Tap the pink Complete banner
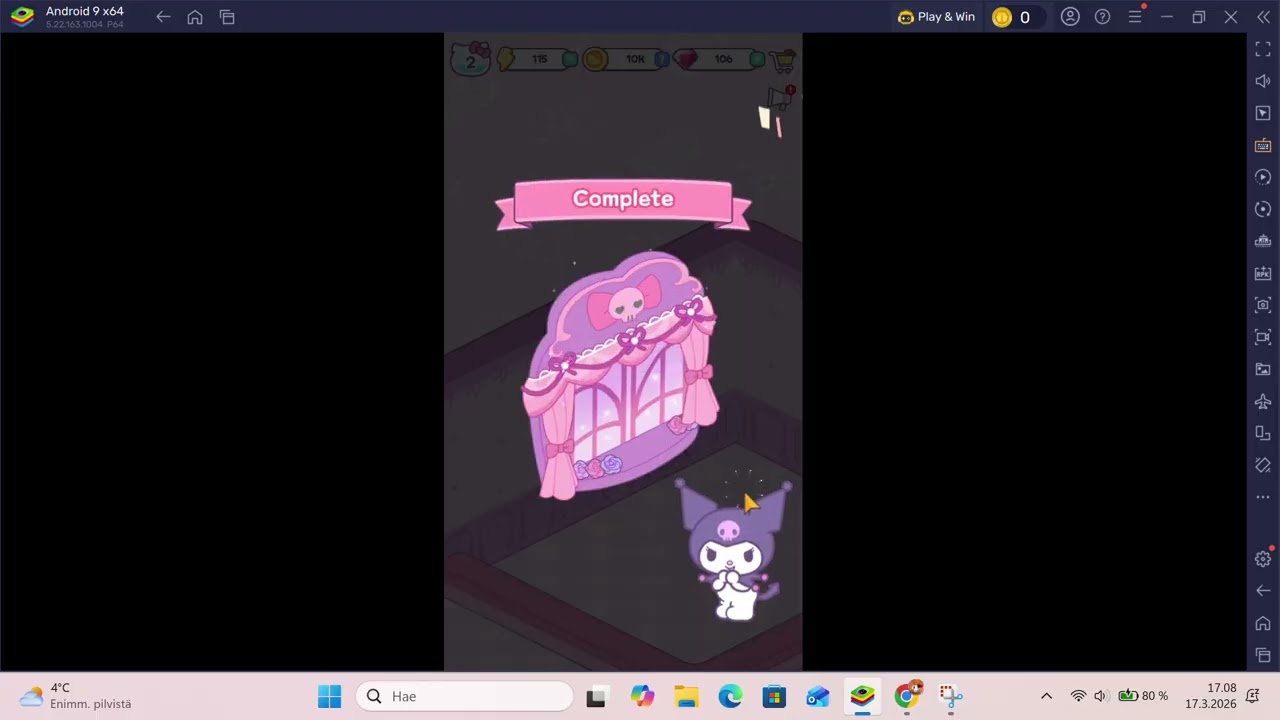The image size is (1280, 720). (x=623, y=203)
